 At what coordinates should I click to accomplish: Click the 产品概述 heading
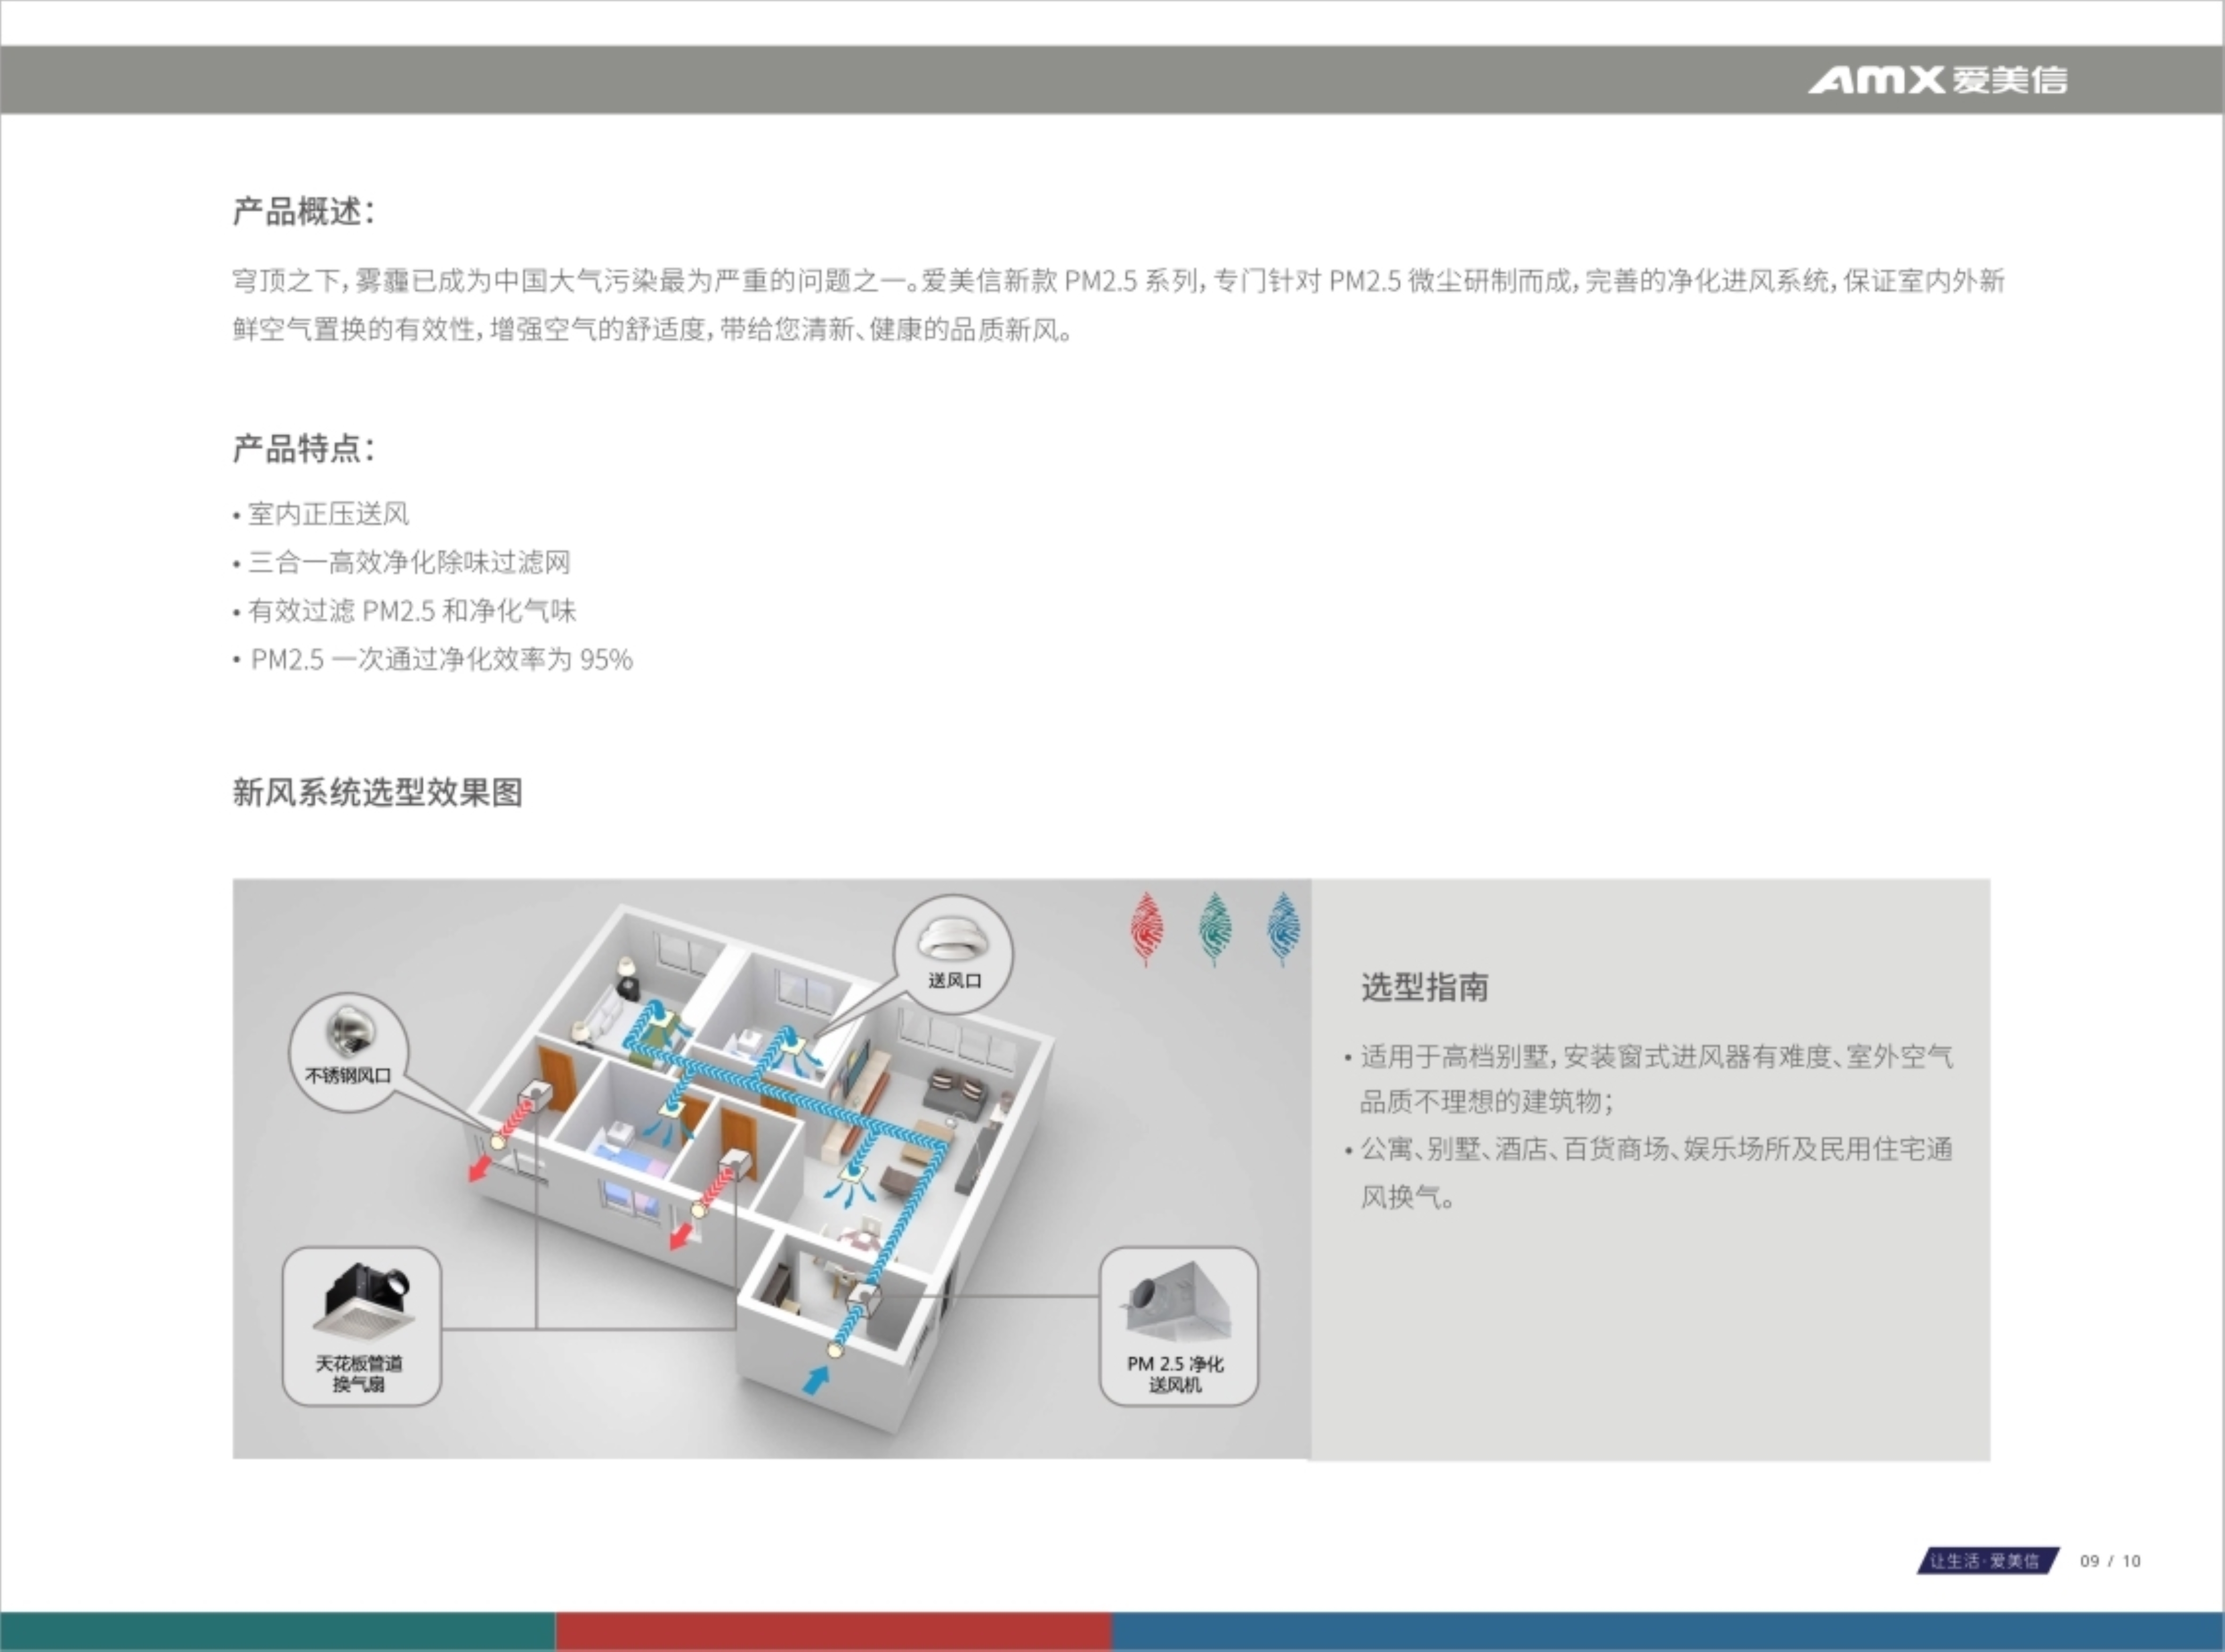(303, 211)
